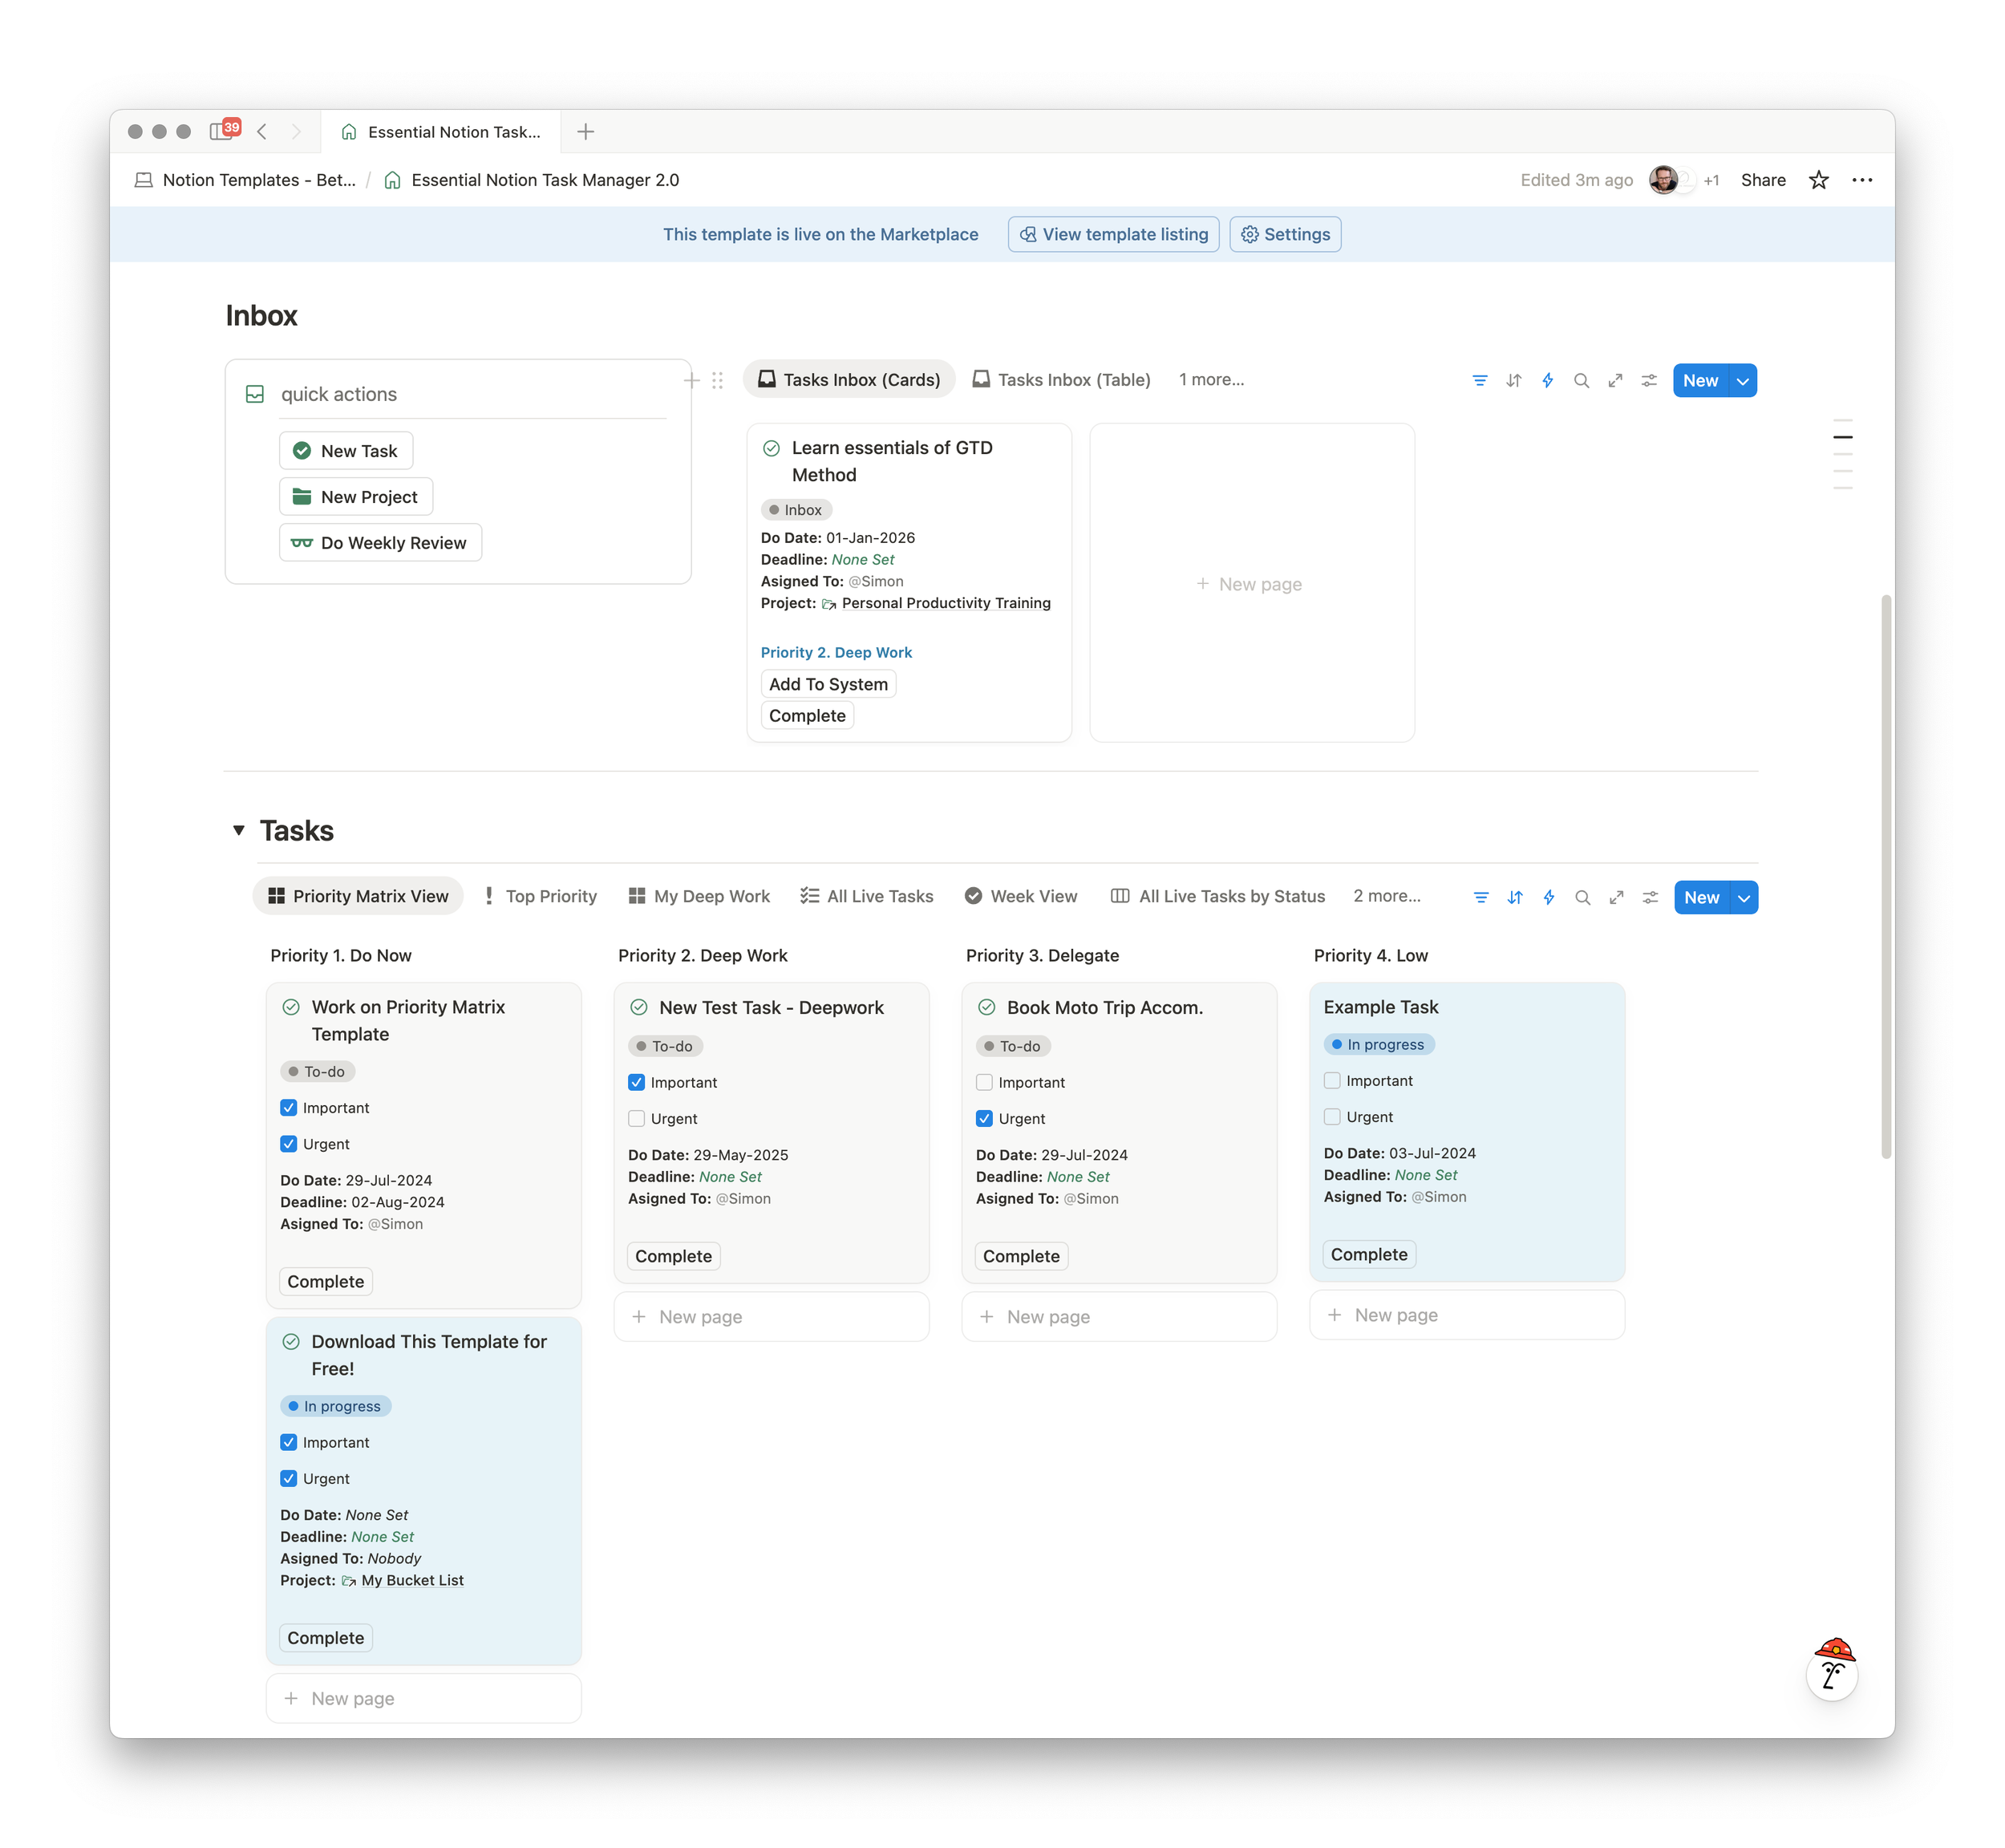2005x1848 pixels.
Task: Click search icon in Tasks database toolbar
Action: [1582, 898]
